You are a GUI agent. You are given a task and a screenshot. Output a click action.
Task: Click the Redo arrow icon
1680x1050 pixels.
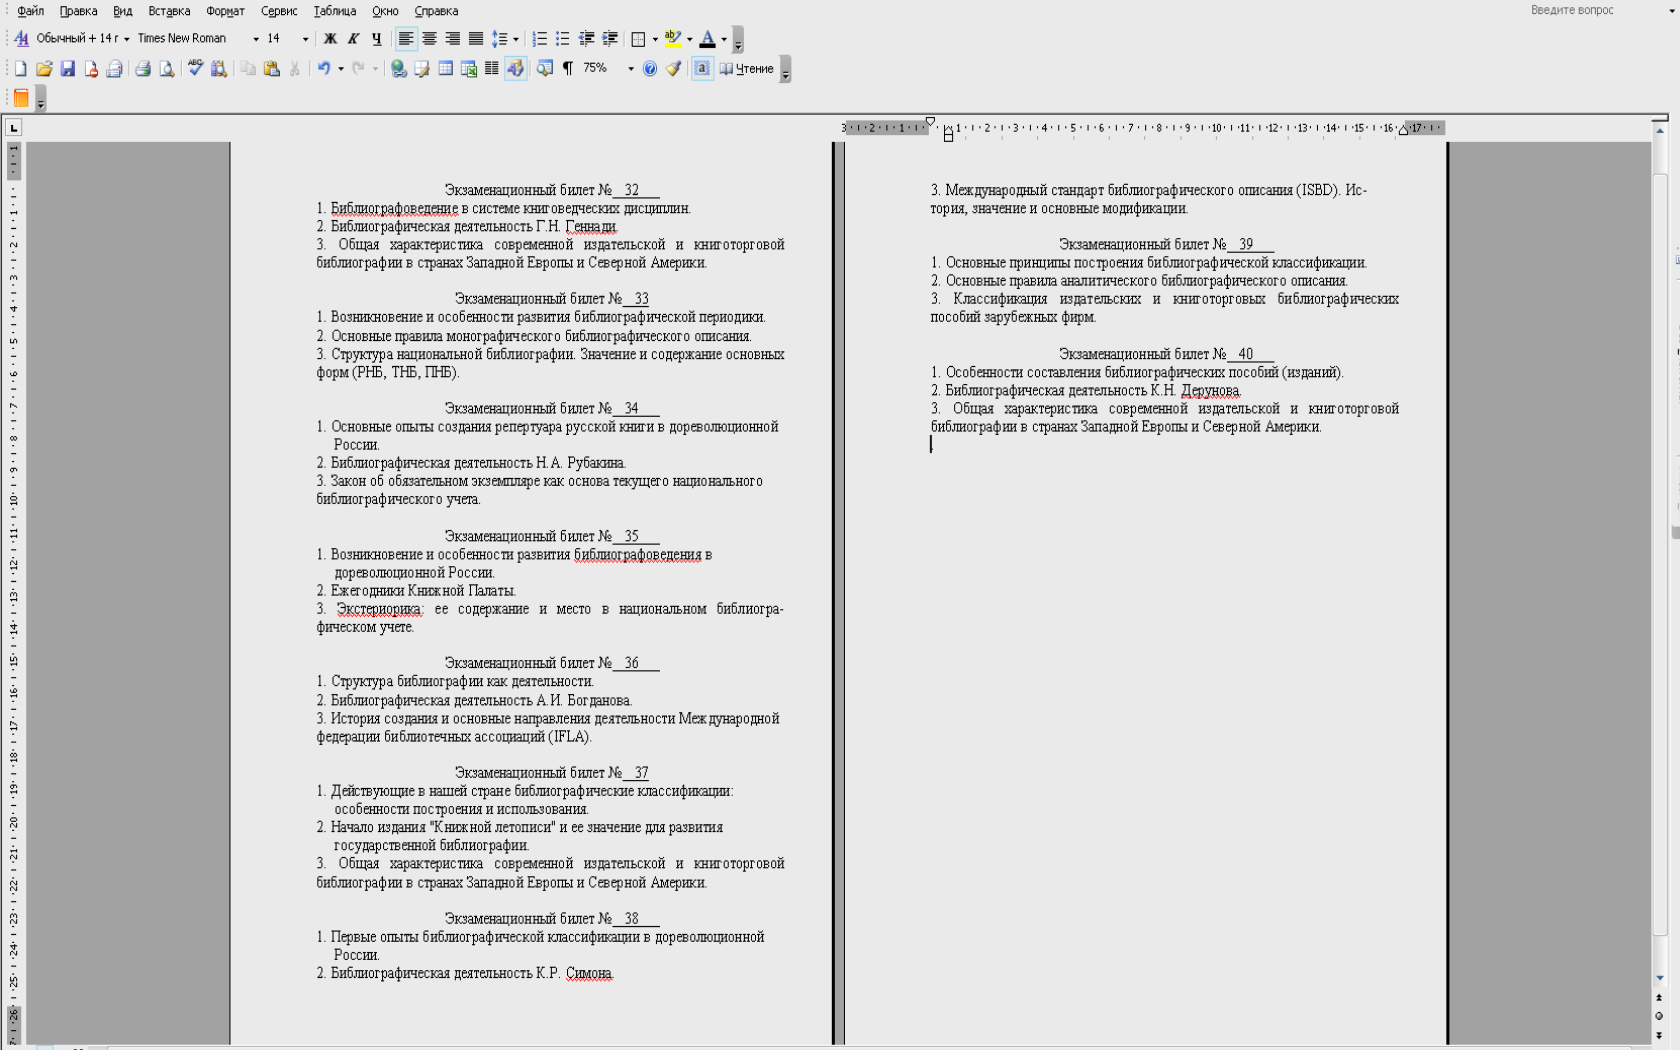pyautogui.click(x=358, y=69)
